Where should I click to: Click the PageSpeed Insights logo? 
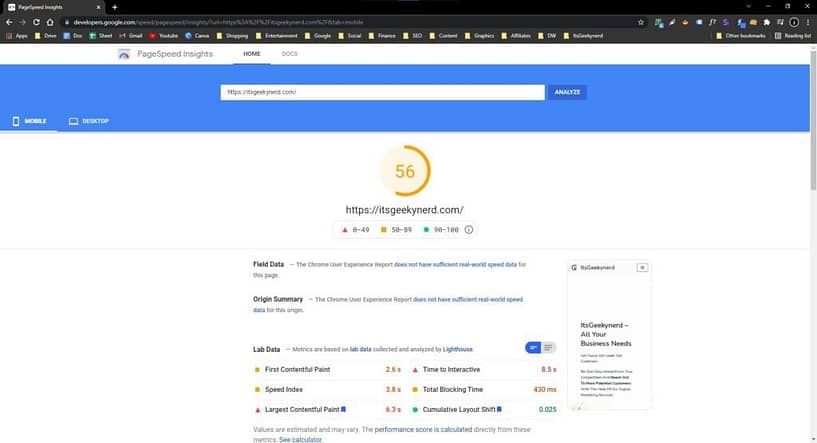pyautogui.click(x=123, y=54)
